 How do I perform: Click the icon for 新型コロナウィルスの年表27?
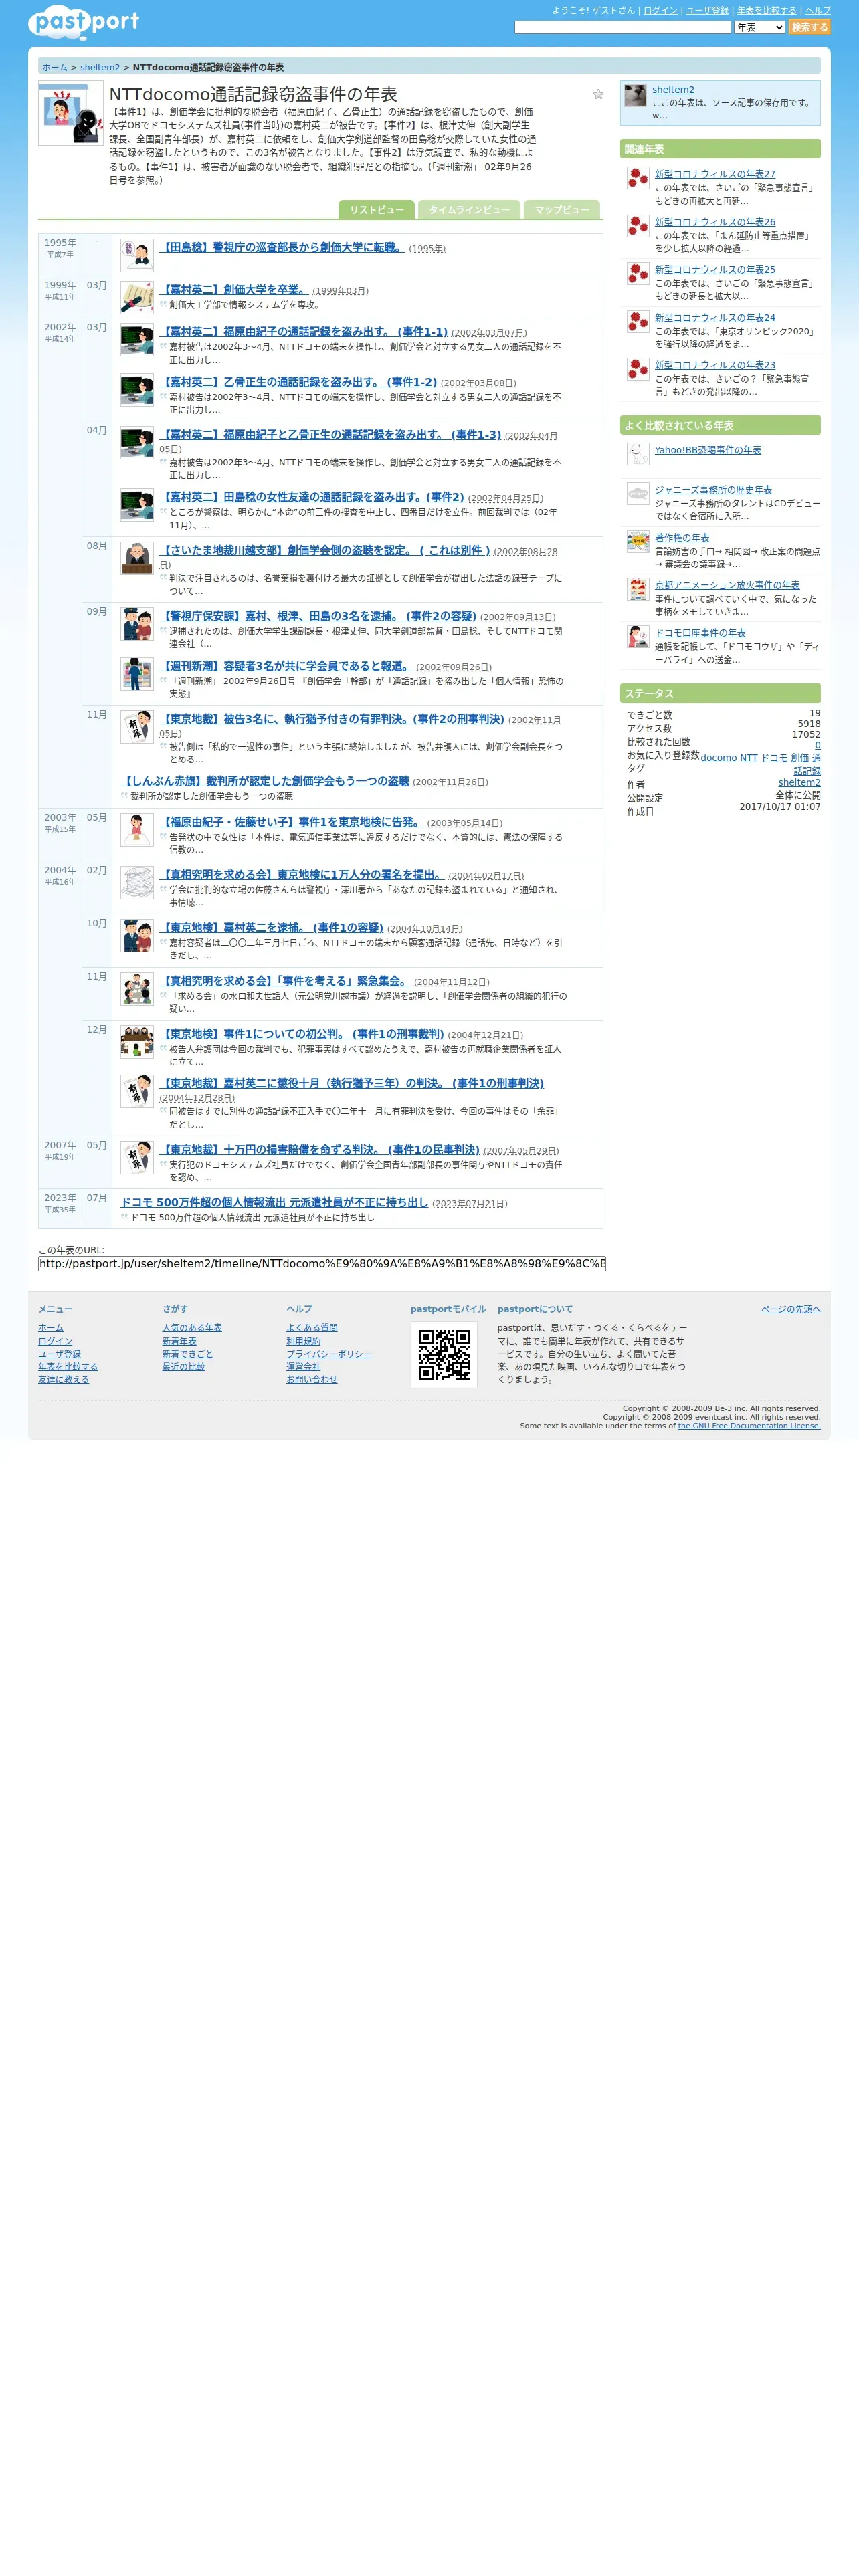click(638, 178)
